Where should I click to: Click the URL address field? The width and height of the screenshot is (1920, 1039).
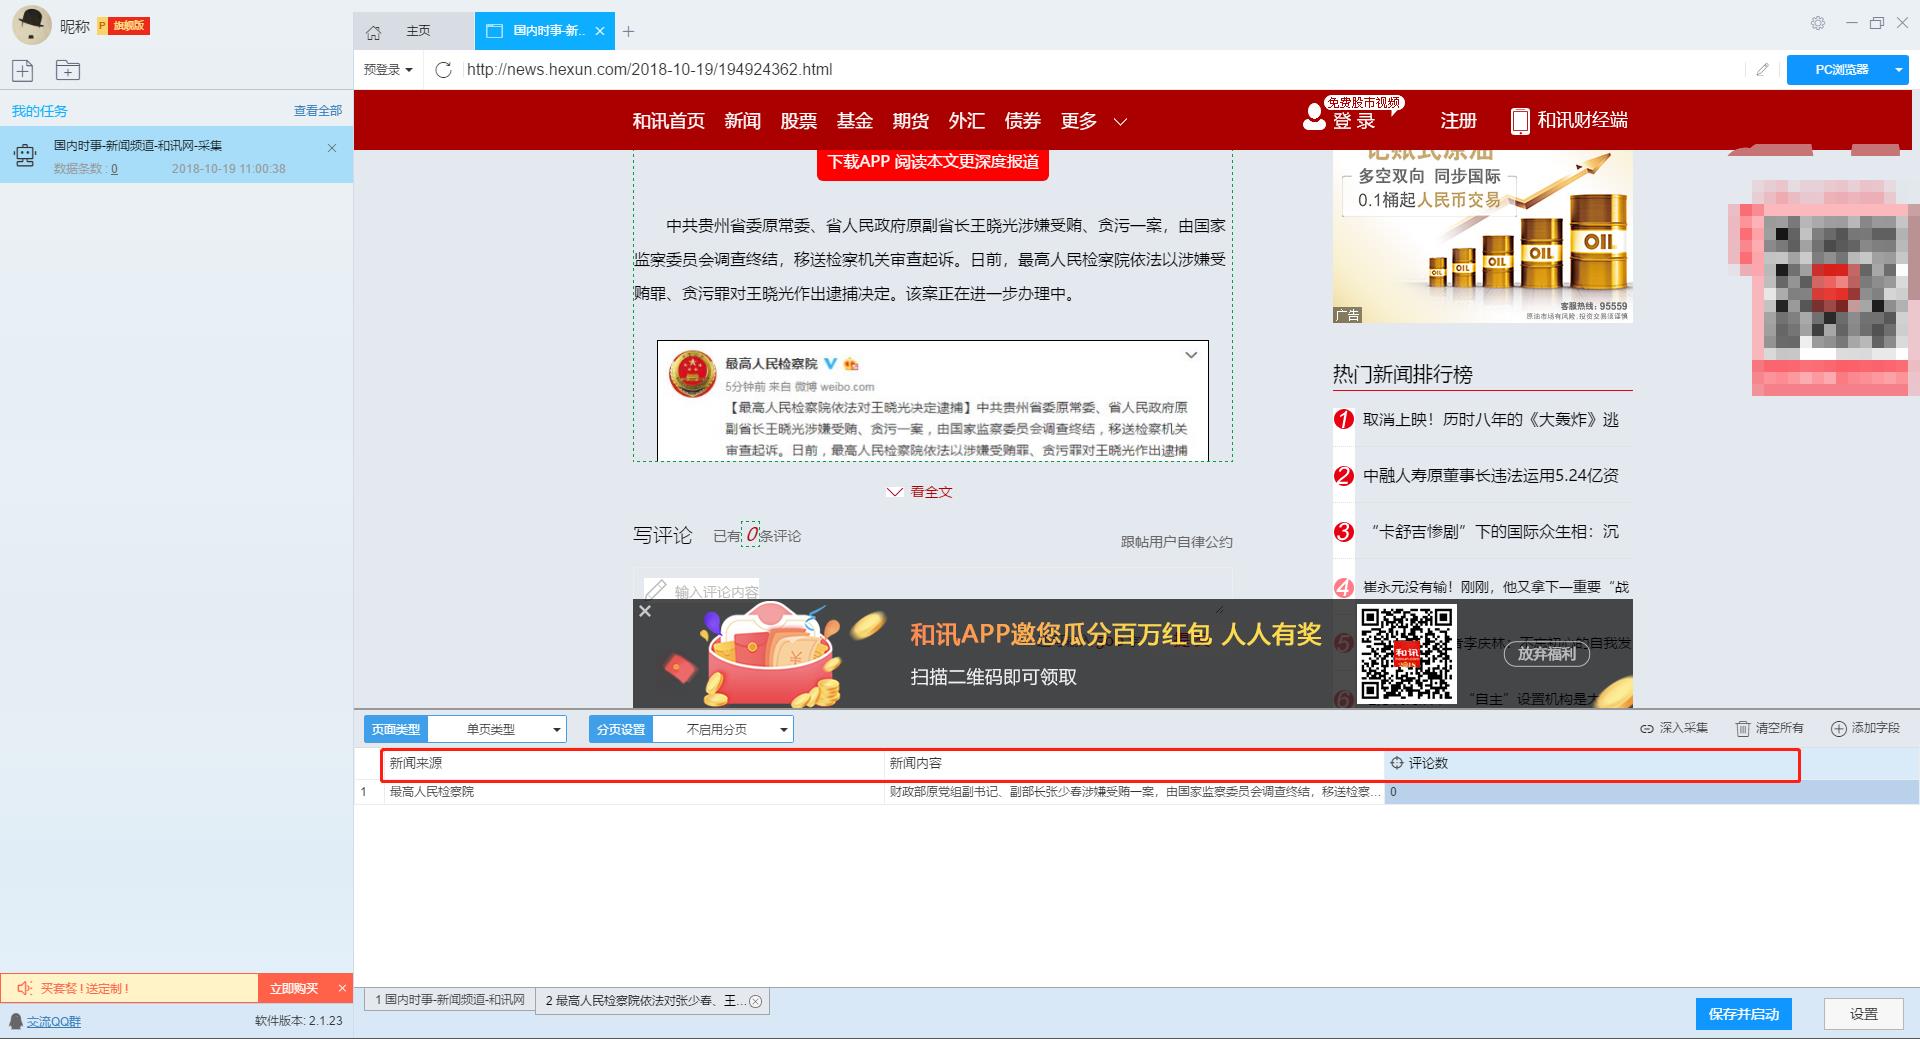pyautogui.click(x=1100, y=69)
